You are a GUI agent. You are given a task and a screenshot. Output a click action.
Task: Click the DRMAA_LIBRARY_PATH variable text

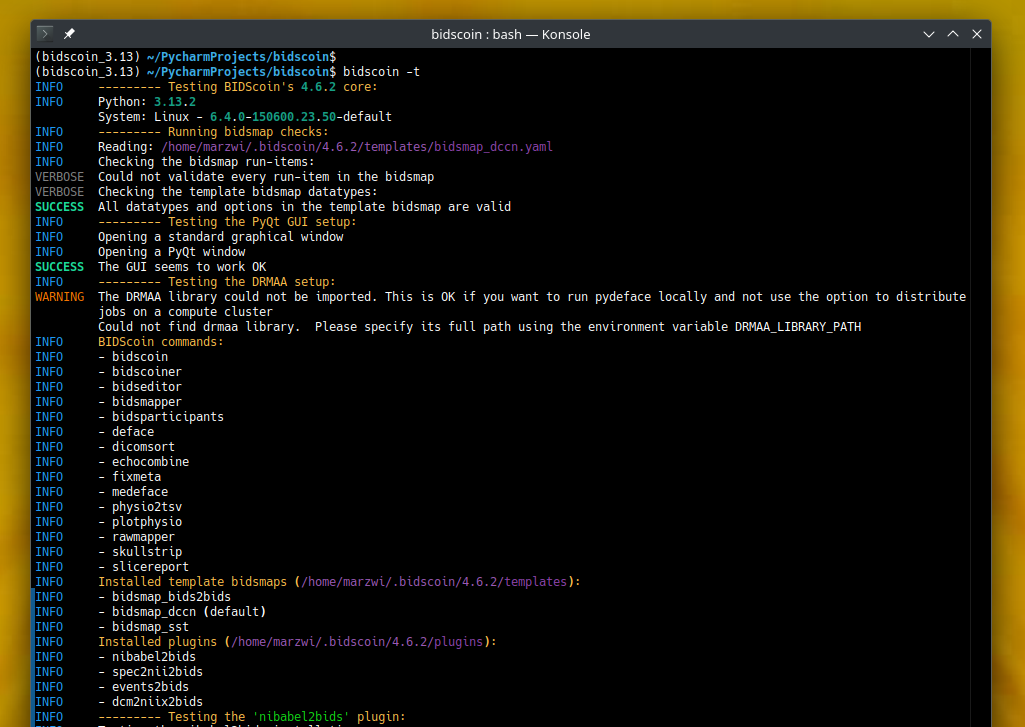click(798, 327)
